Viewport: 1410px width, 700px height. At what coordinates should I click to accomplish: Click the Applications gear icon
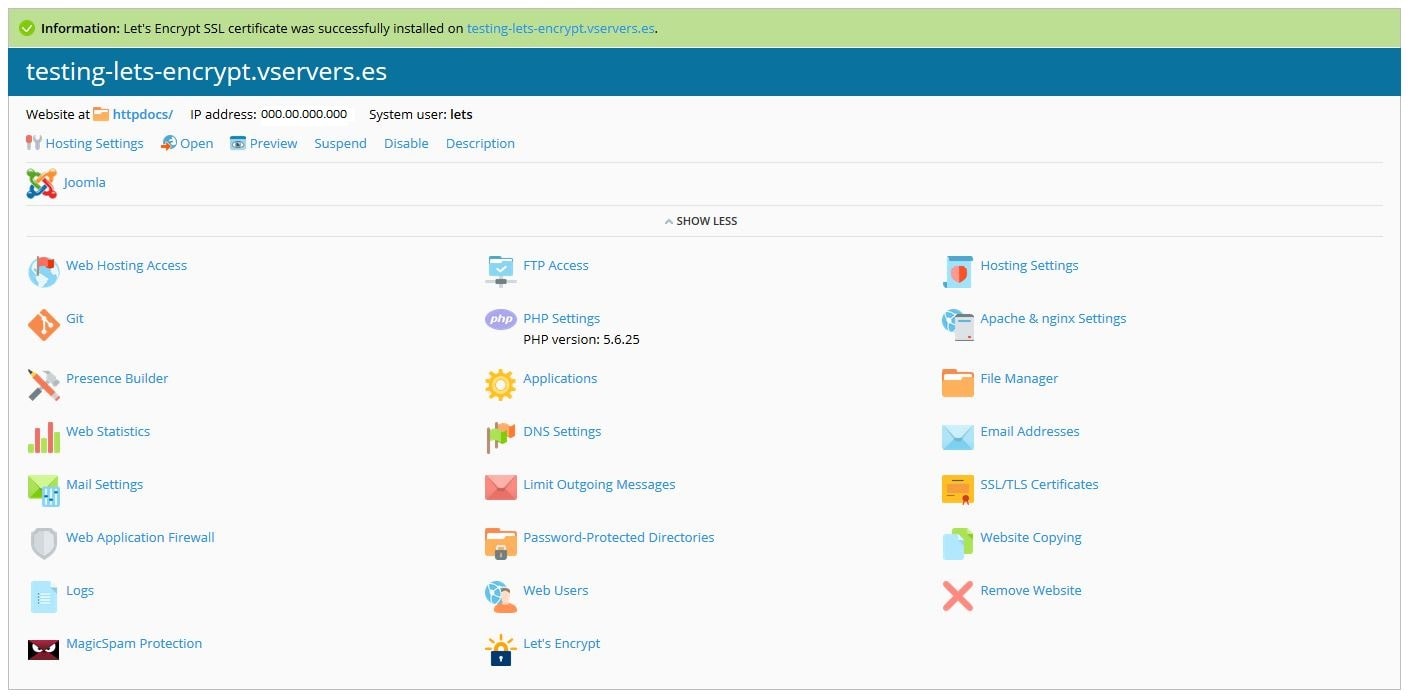[x=500, y=384]
